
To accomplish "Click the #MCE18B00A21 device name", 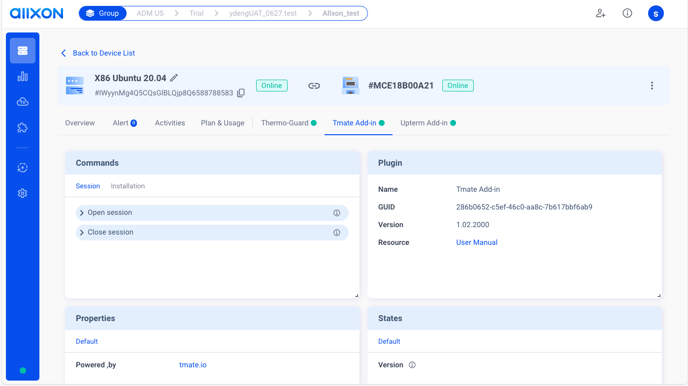I will (401, 86).
